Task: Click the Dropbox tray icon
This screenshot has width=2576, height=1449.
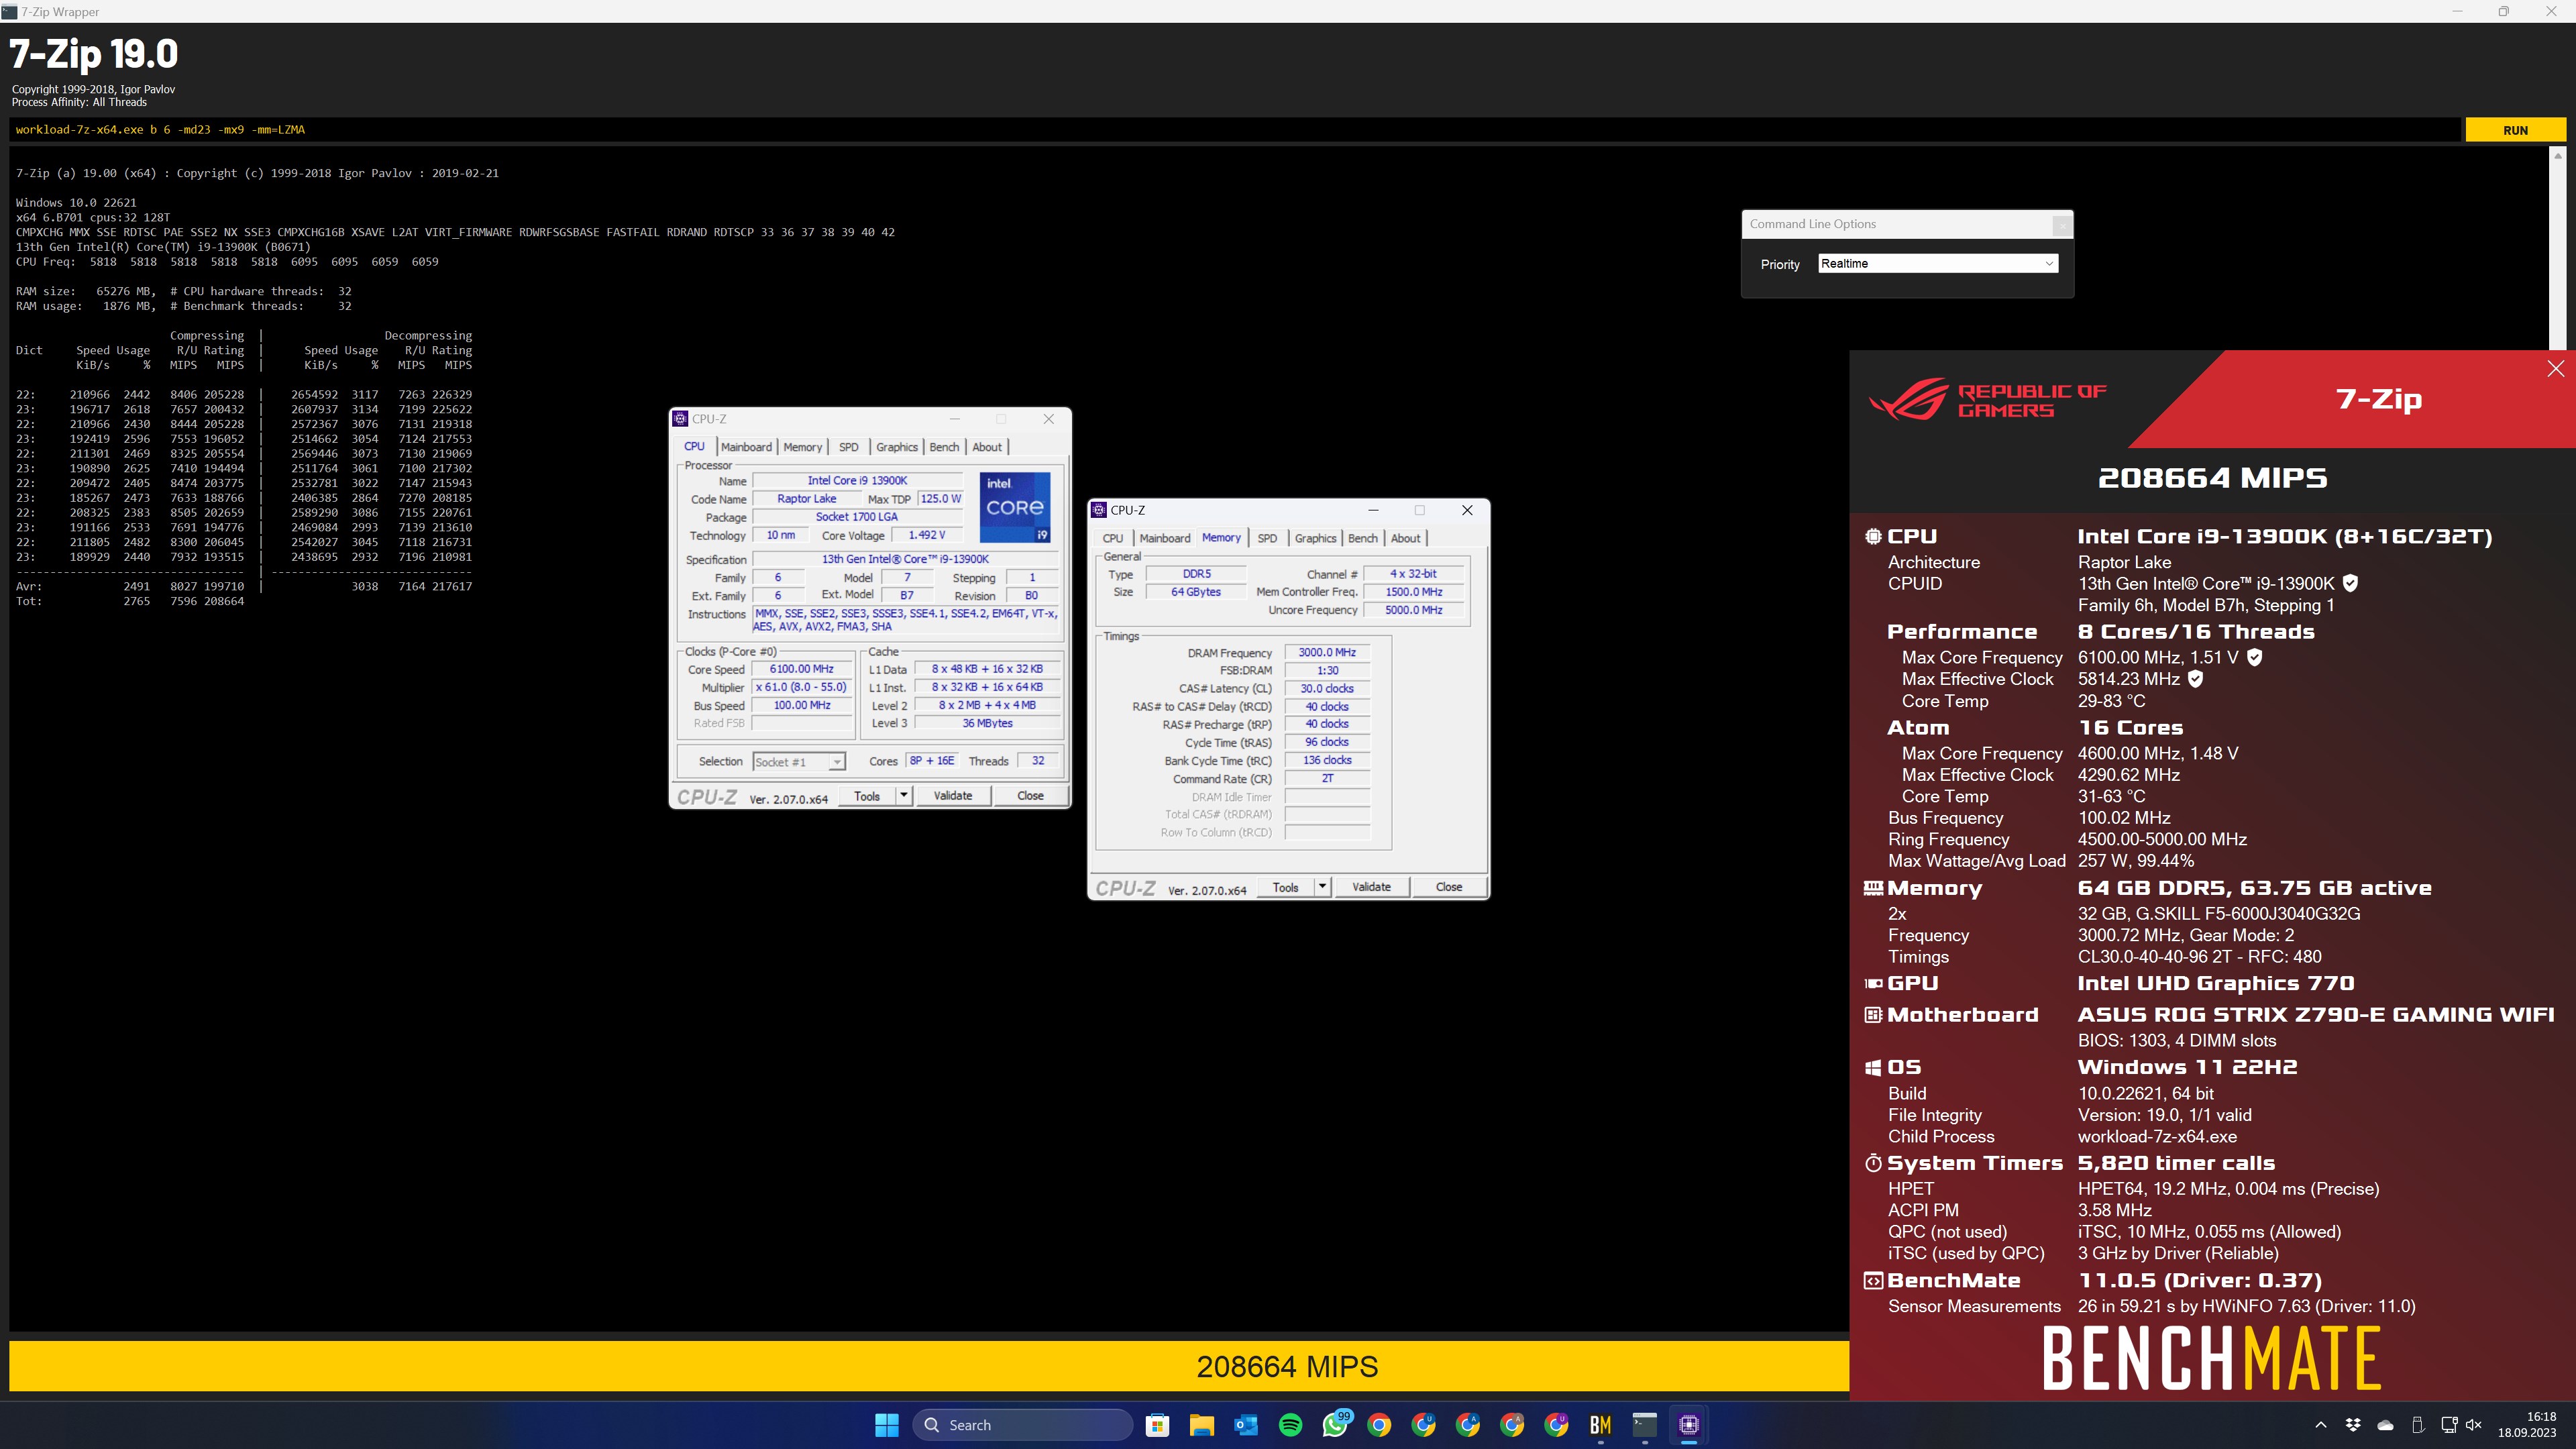Action: click(x=2353, y=1425)
